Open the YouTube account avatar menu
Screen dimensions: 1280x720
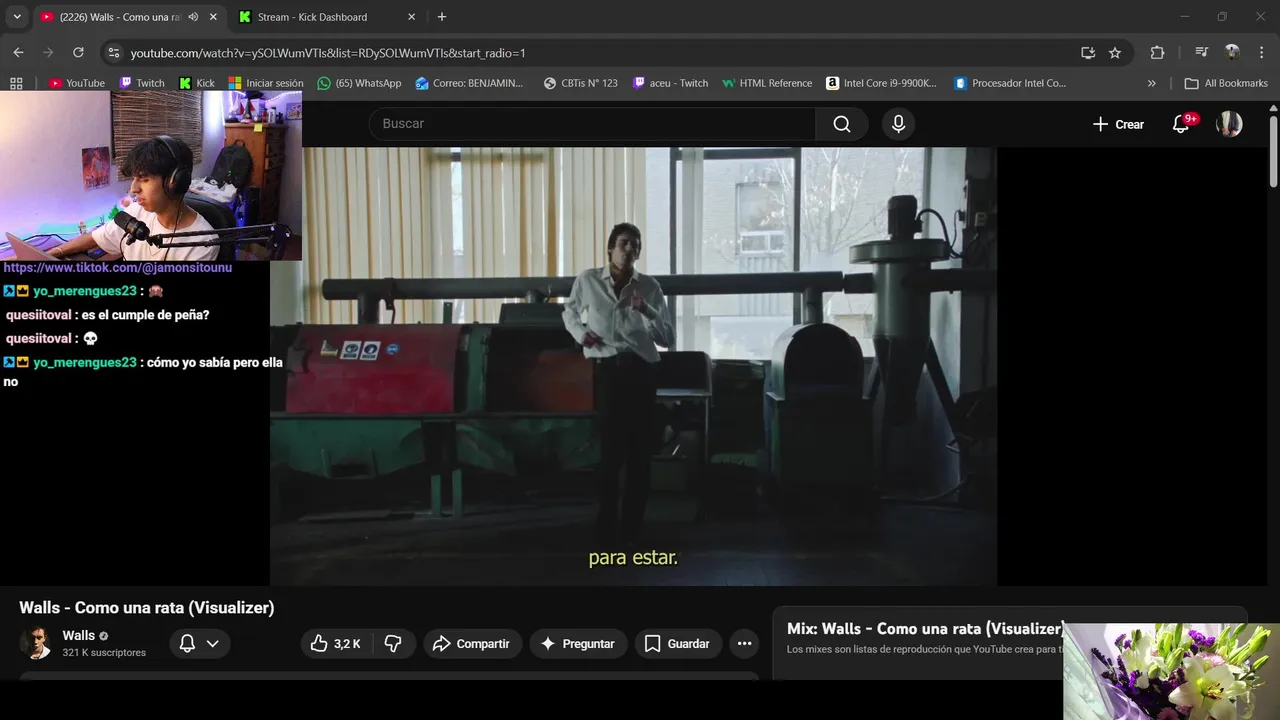click(x=1229, y=124)
